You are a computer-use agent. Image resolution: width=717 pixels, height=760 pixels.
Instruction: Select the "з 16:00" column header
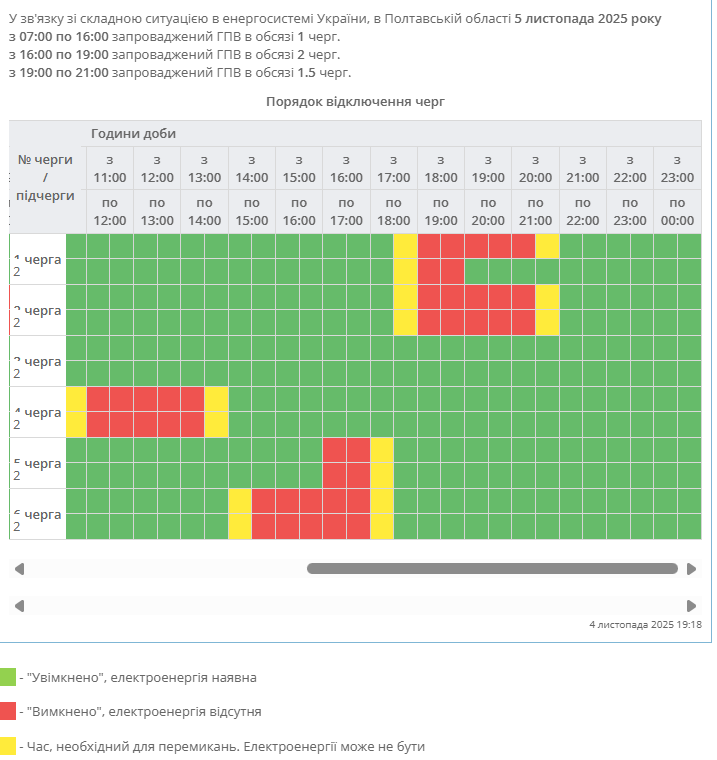[x=346, y=169]
